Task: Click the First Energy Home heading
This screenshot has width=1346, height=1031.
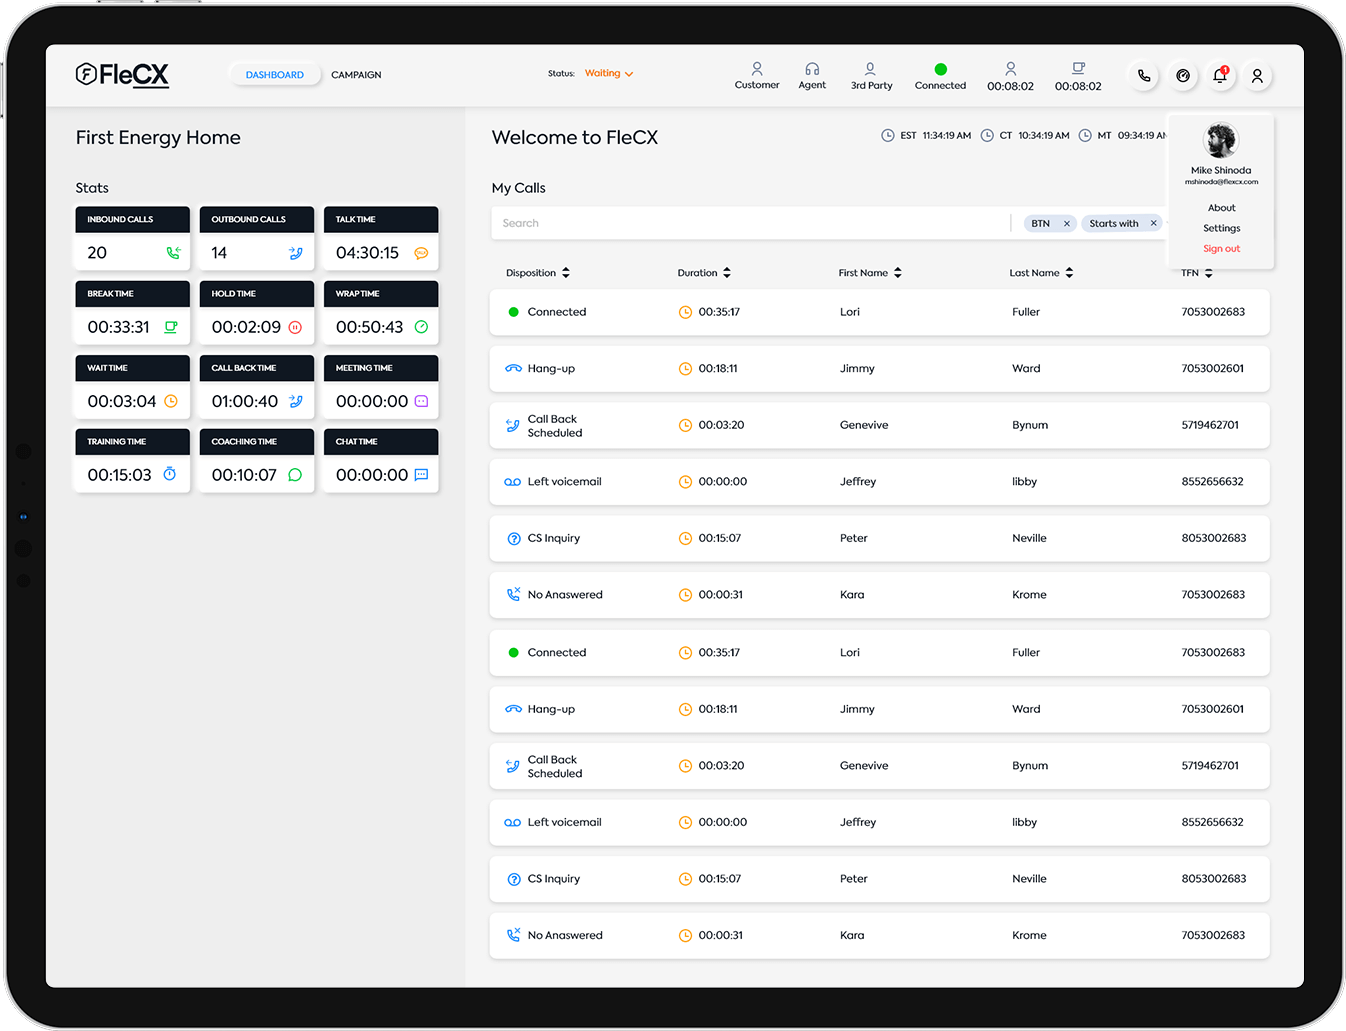Action: (158, 138)
